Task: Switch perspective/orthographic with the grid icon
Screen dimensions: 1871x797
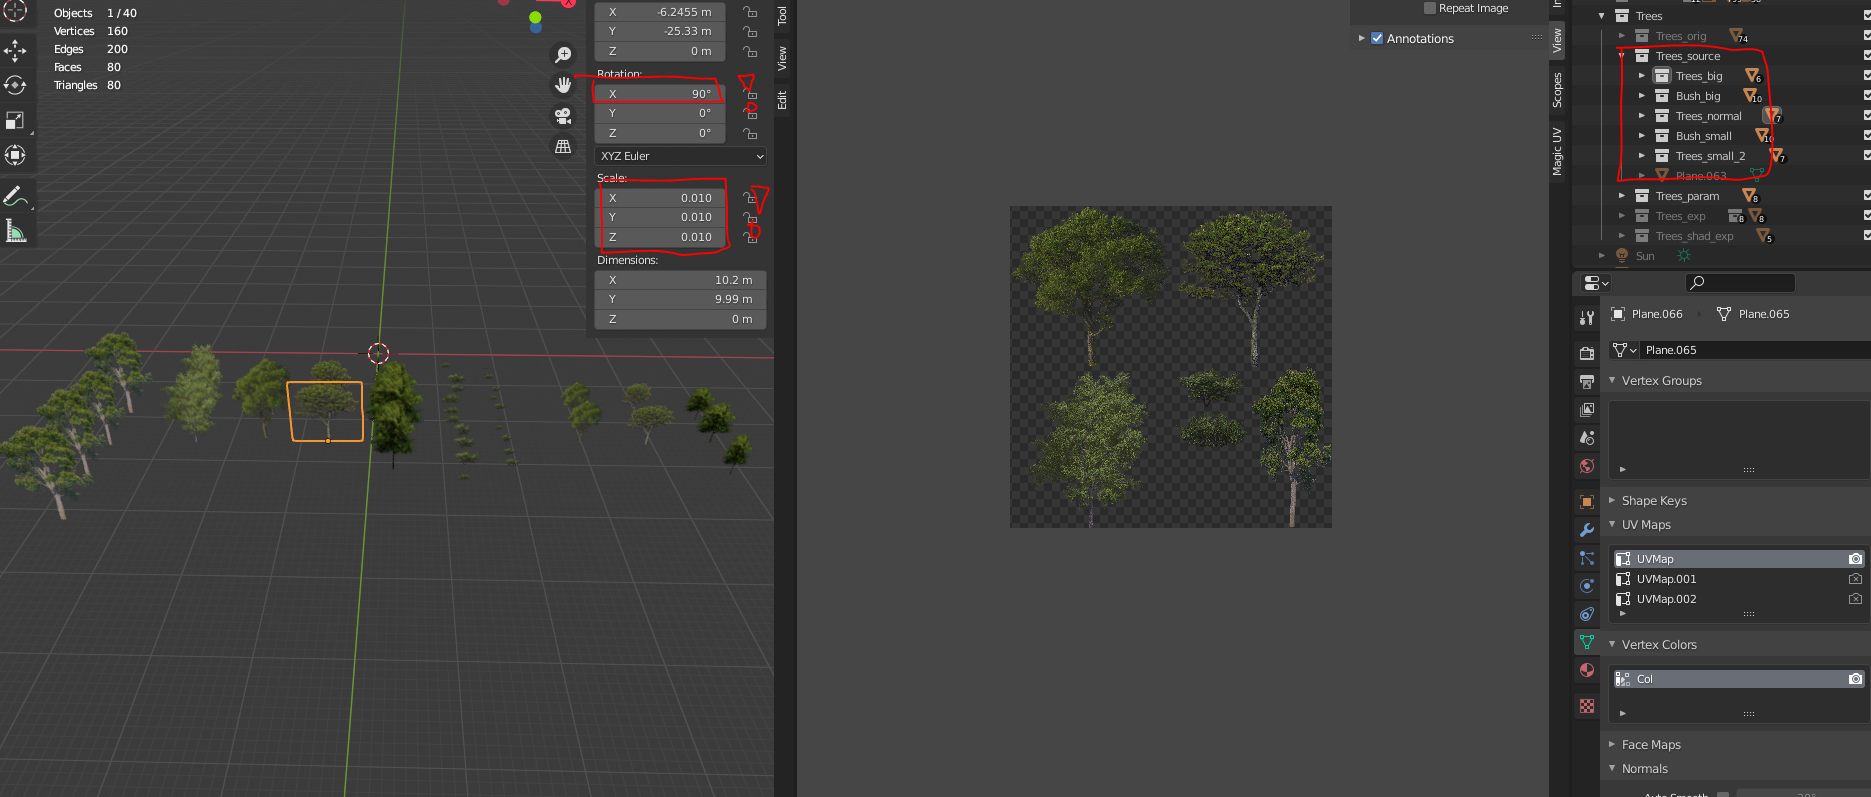Action: point(564,147)
